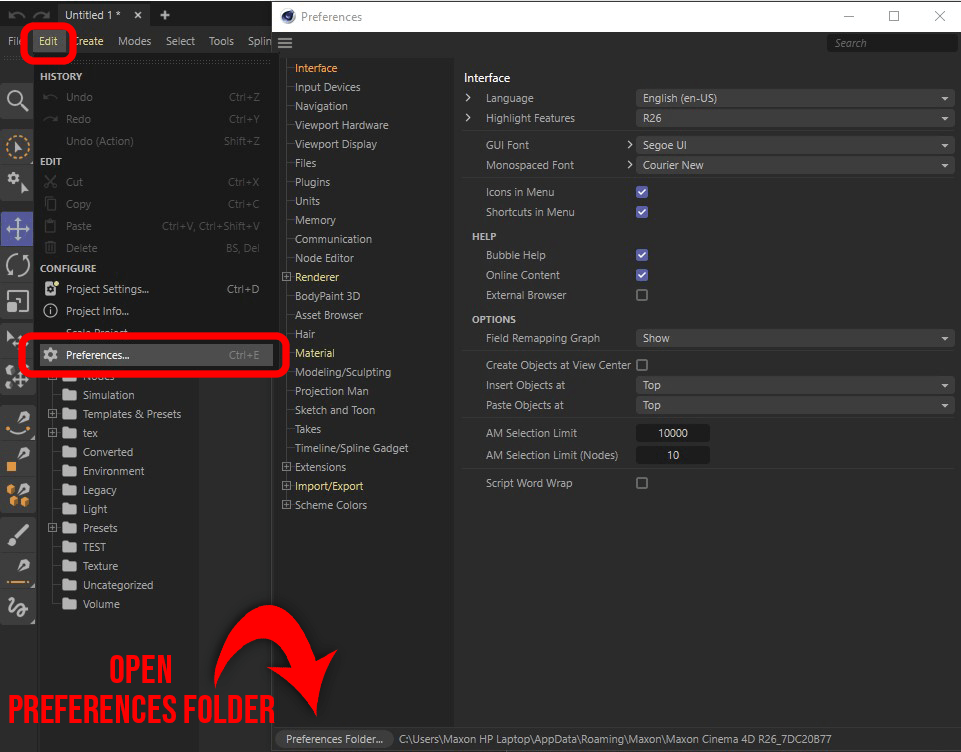The height and width of the screenshot is (752, 961).
Task: Expand the Renderer branch in the settings list
Action: click(x=286, y=276)
